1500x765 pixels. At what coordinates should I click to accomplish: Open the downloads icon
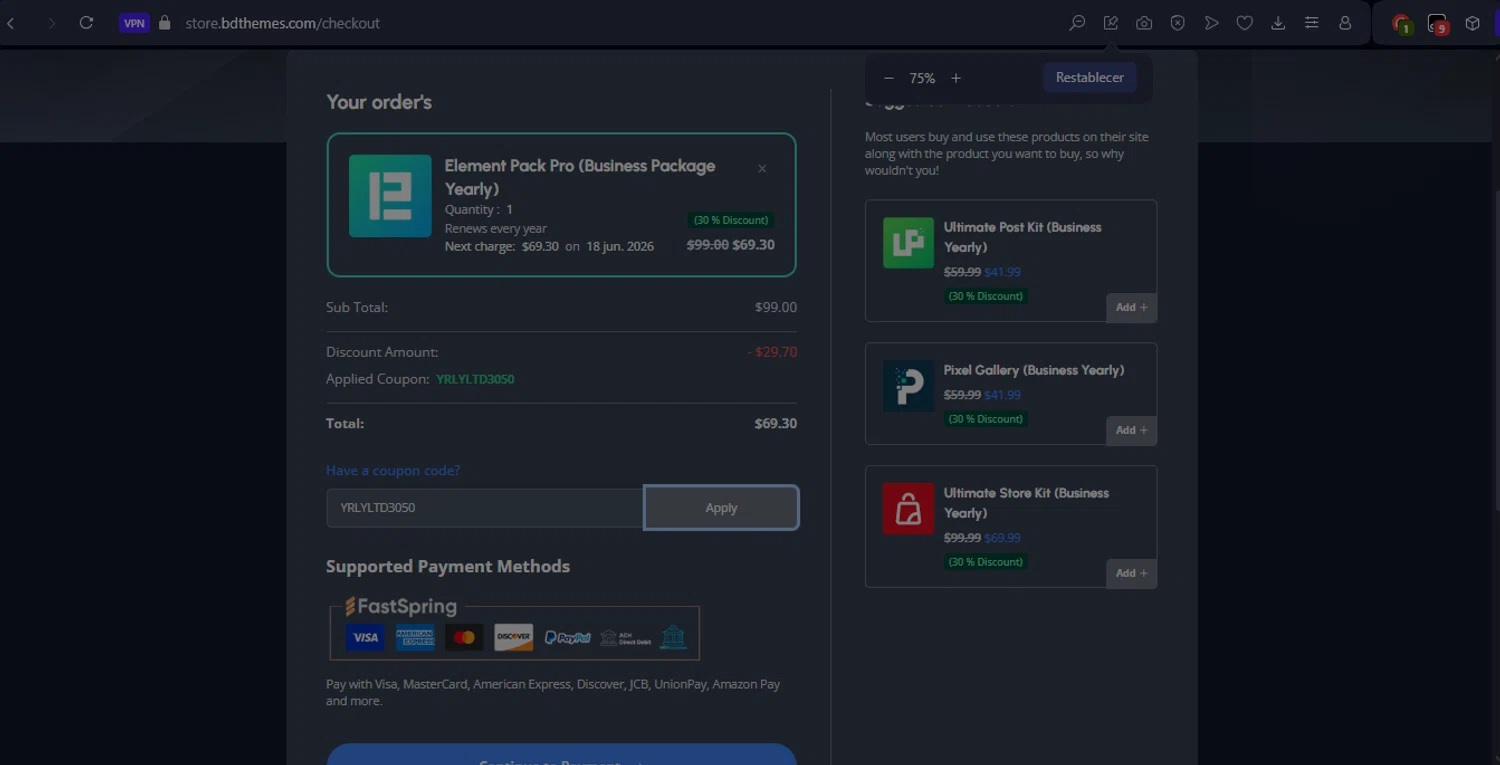(1278, 23)
